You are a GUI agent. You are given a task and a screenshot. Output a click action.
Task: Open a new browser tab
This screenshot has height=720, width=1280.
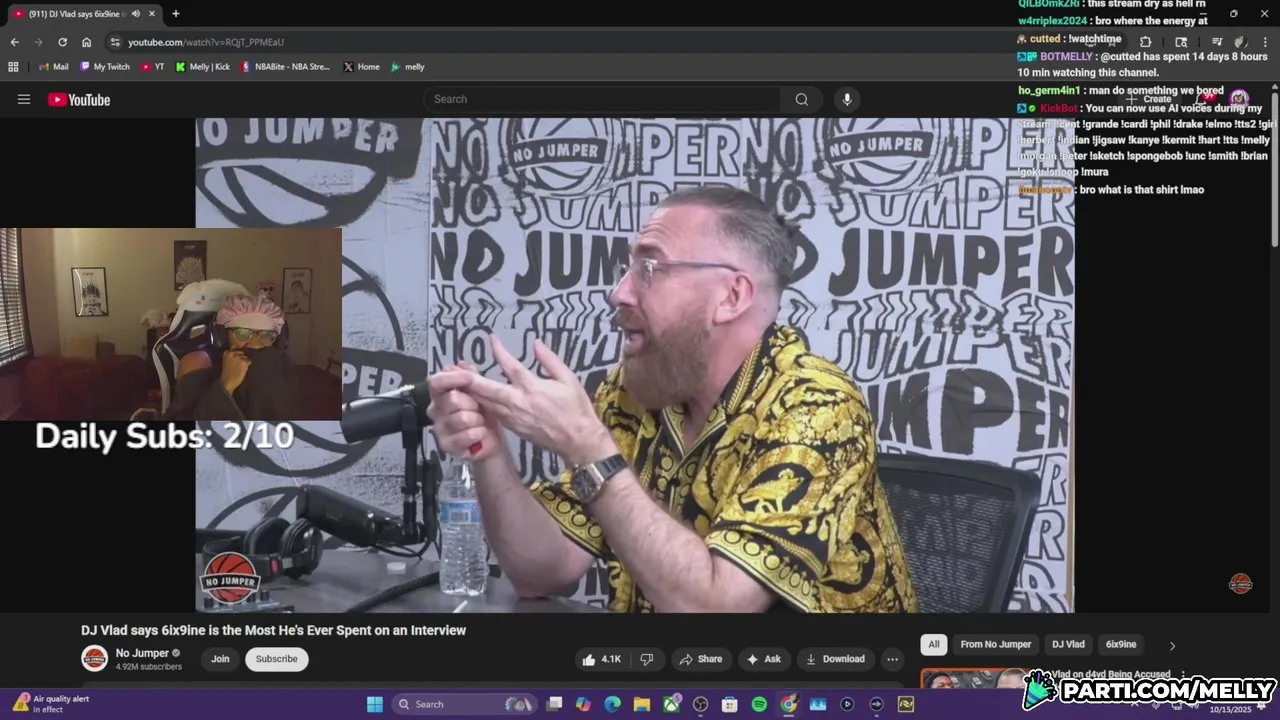pos(175,14)
